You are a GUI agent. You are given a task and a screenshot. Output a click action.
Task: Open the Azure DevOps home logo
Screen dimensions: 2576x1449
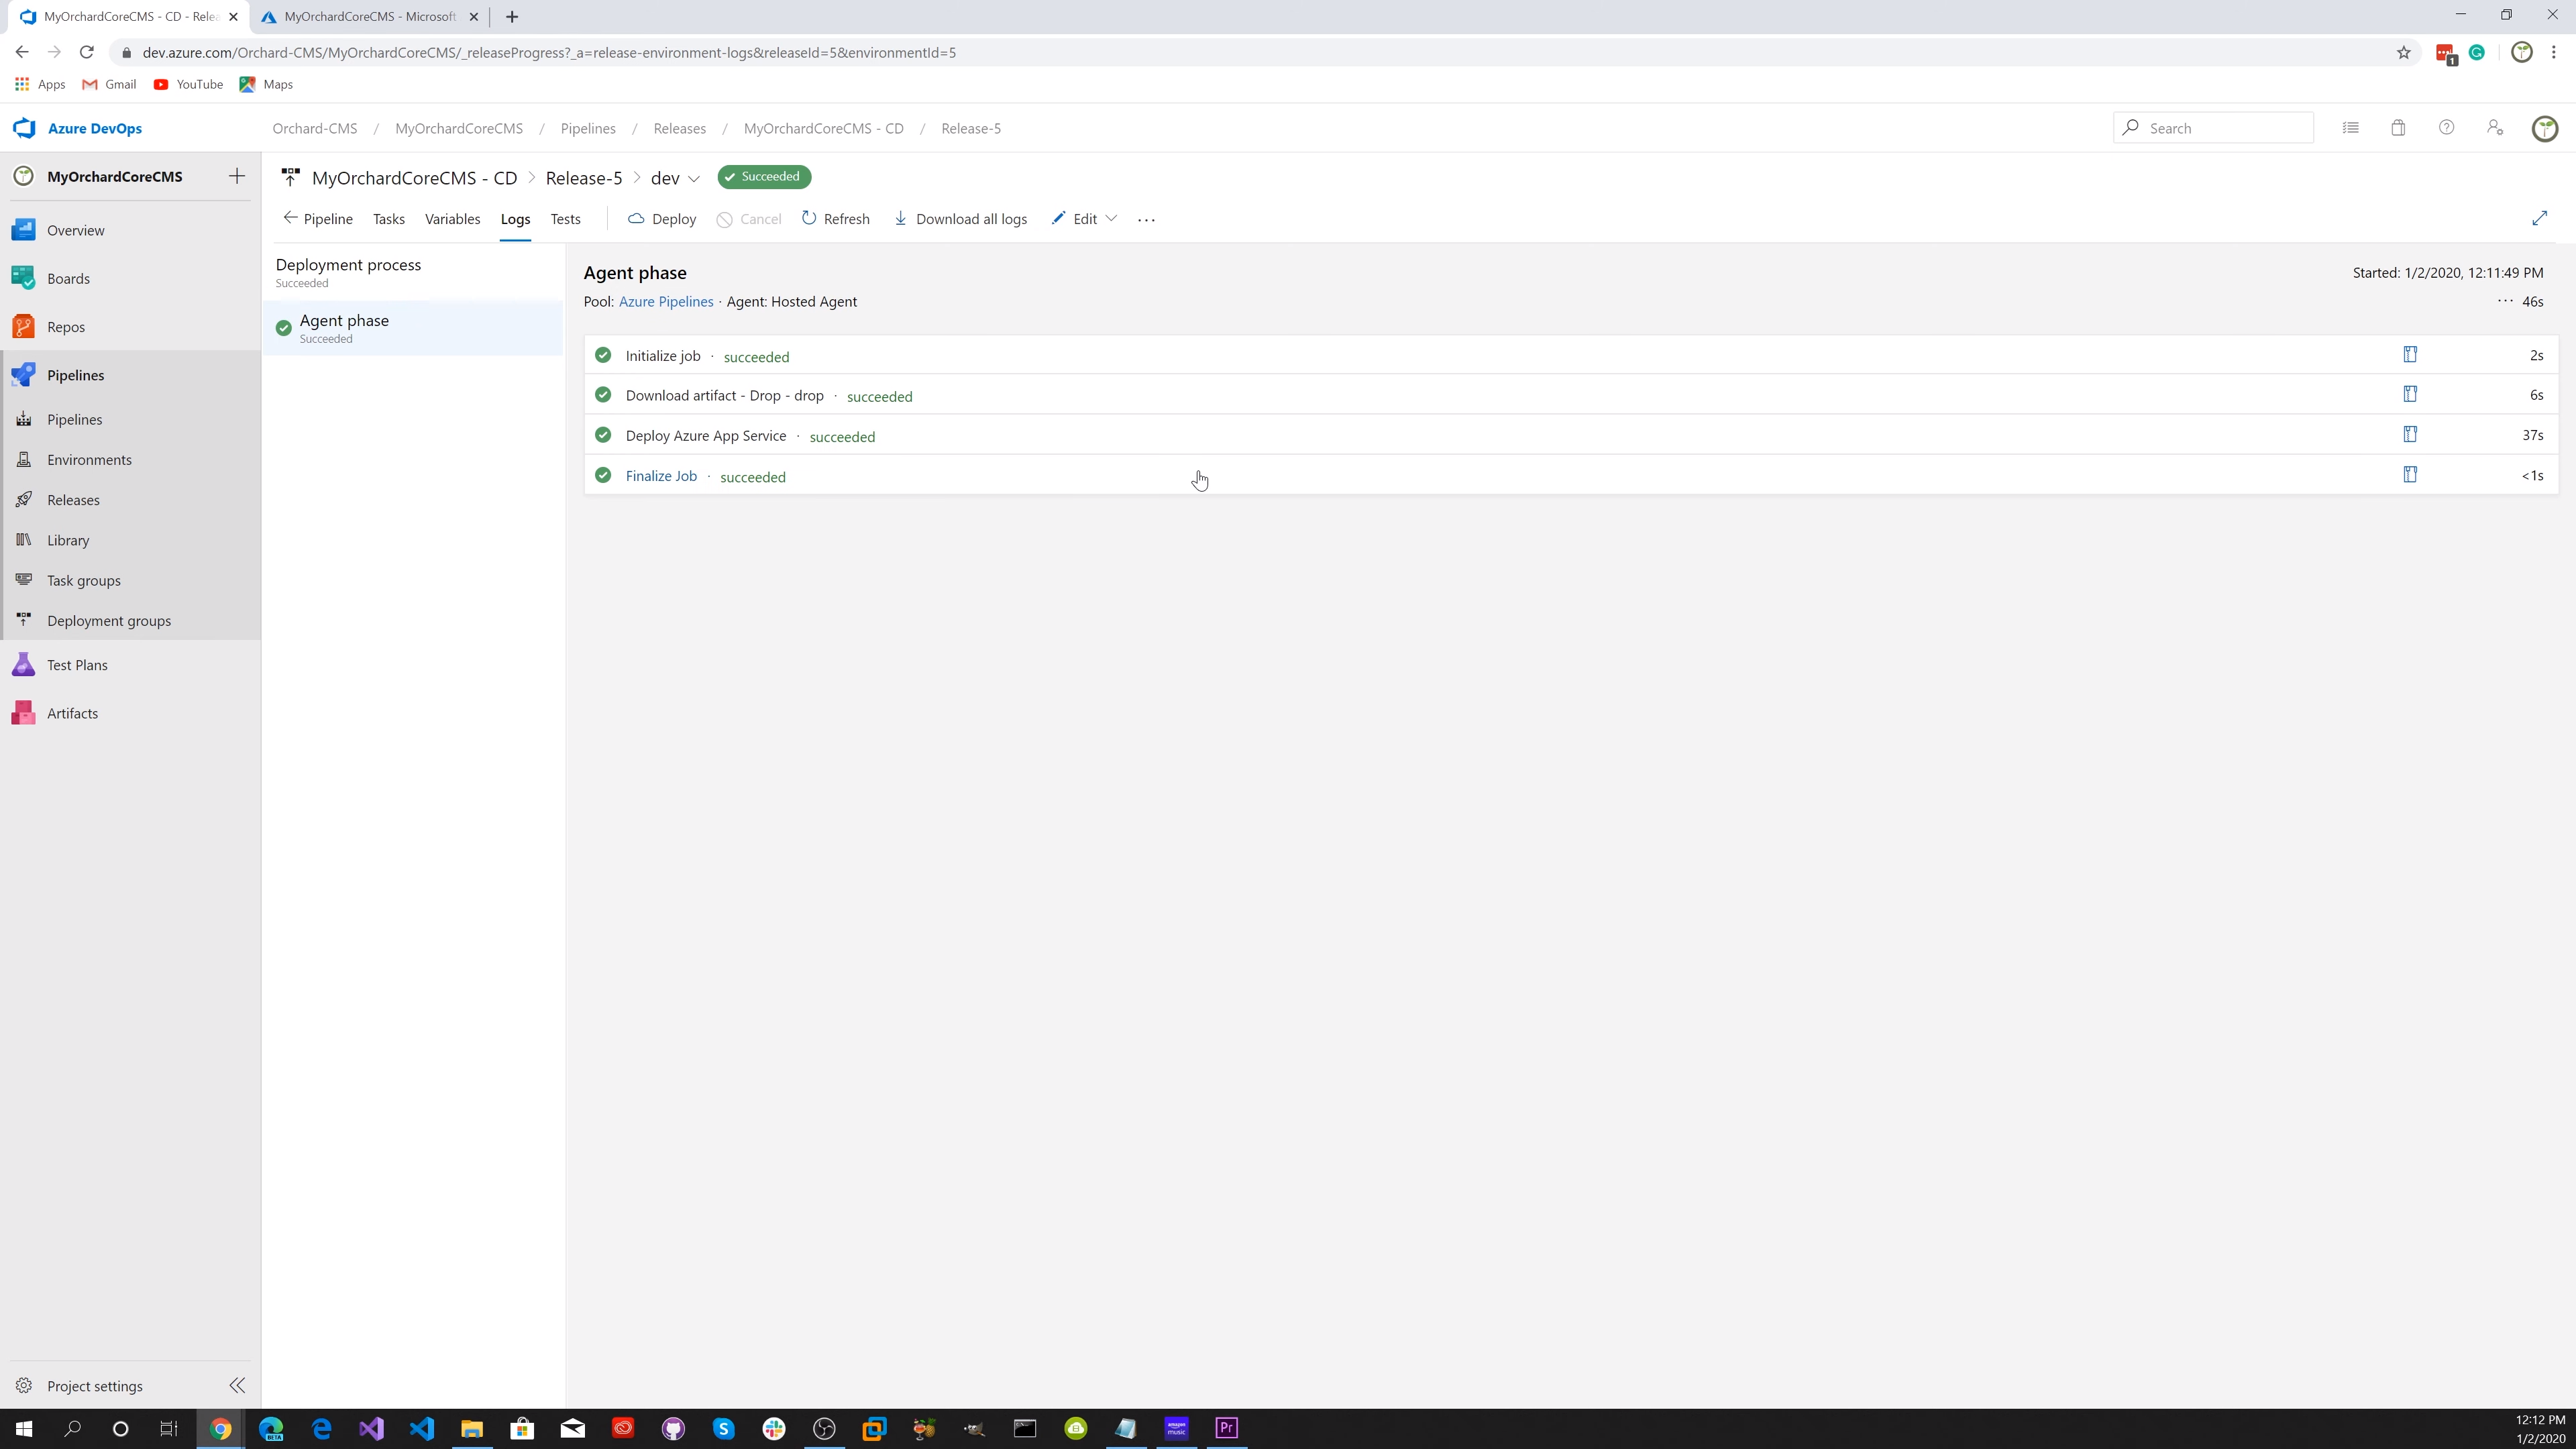point(78,128)
